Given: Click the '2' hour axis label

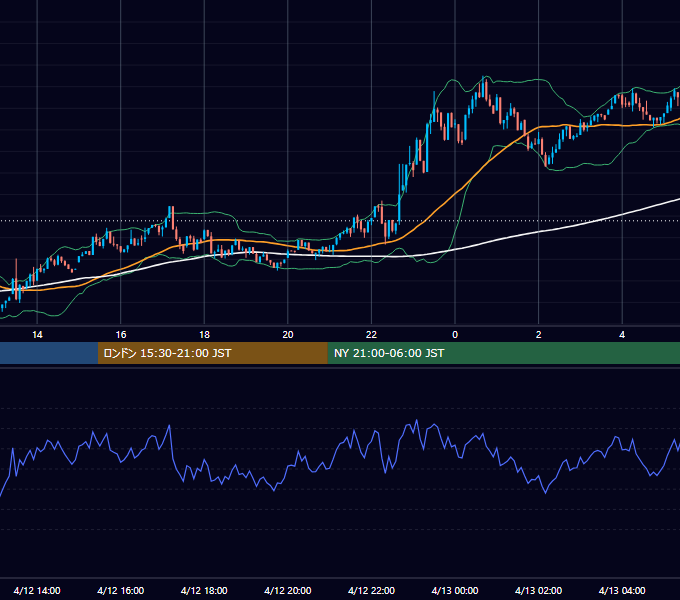Looking at the screenshot, I should point(539,335).
